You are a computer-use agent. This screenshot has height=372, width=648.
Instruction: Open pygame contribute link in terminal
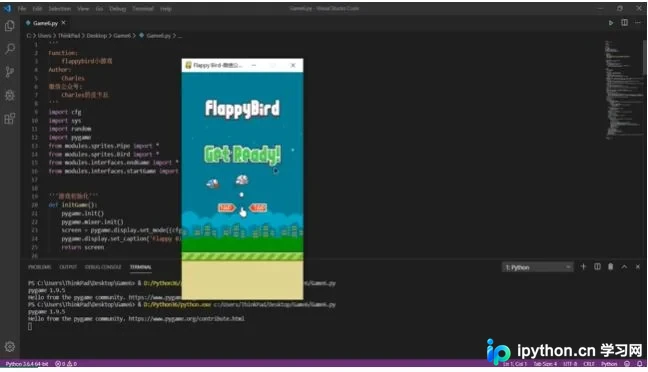186,319
